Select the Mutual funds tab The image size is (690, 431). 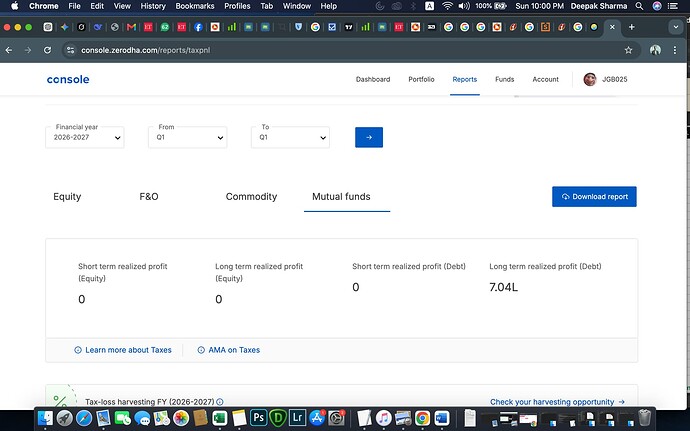coord(341,197)
